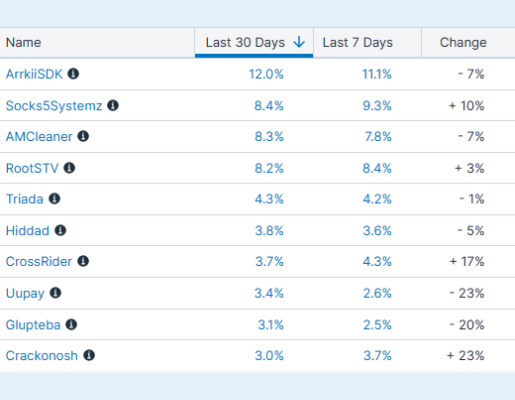Click info icon beside Uupay
The height and width of the screenshot is (400, 515).
click(55, 293)
